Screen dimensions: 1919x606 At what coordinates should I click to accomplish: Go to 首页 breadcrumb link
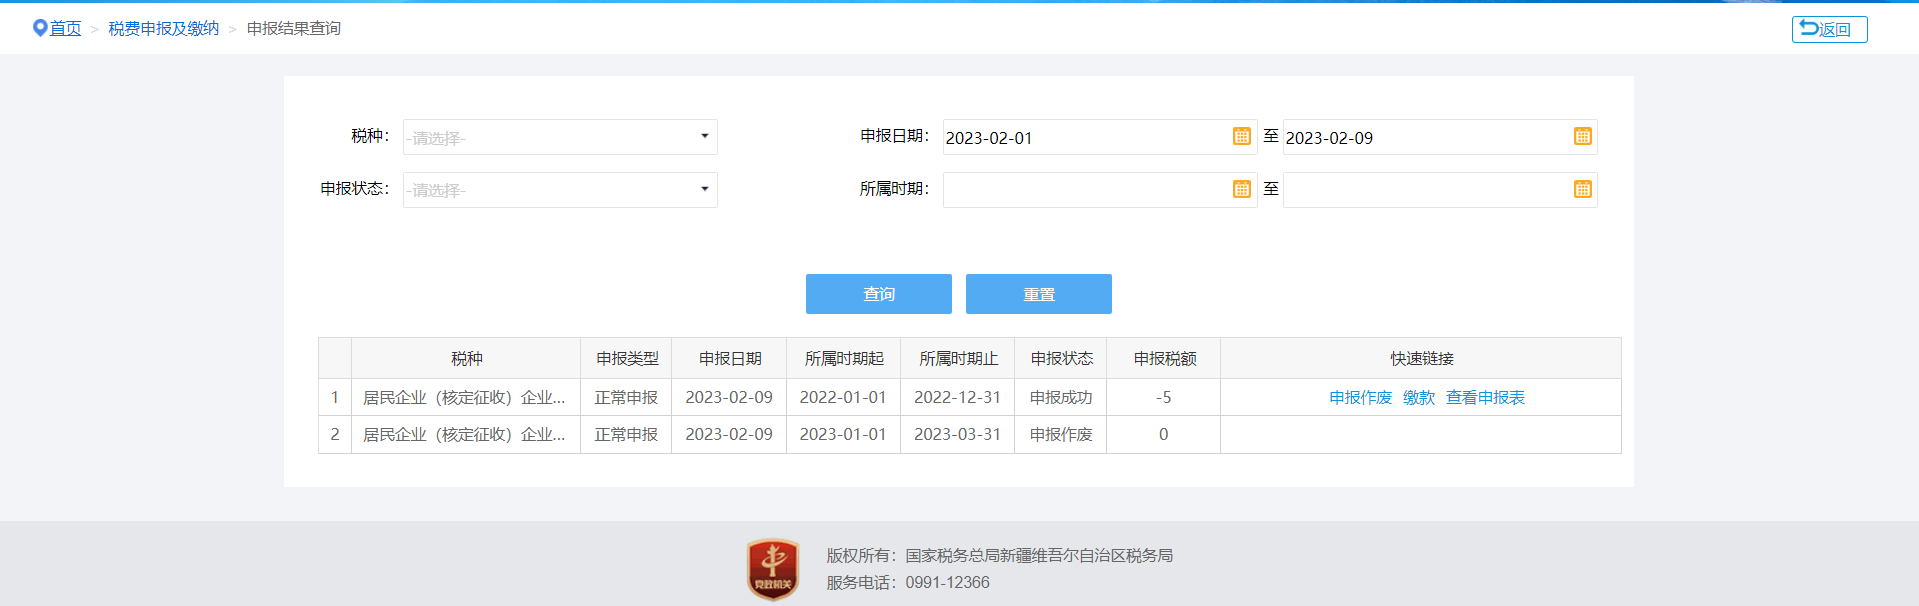click(66, 29)
